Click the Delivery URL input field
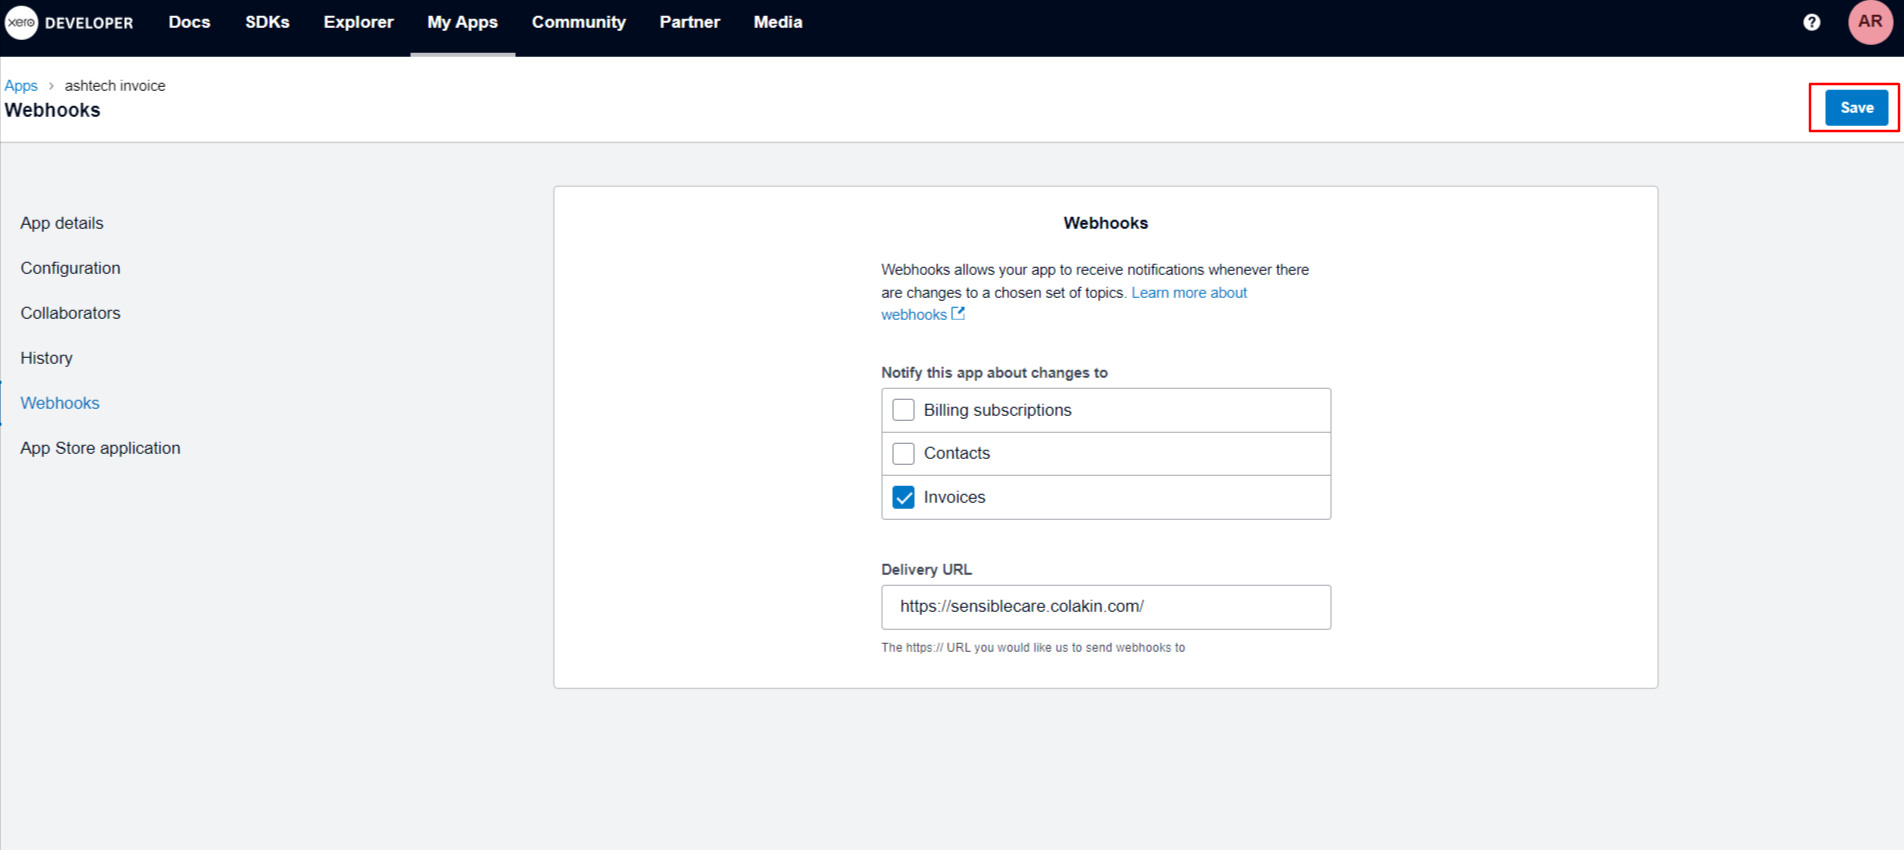This screenshot has width=1904, height=850. (x=1105, y=607)
